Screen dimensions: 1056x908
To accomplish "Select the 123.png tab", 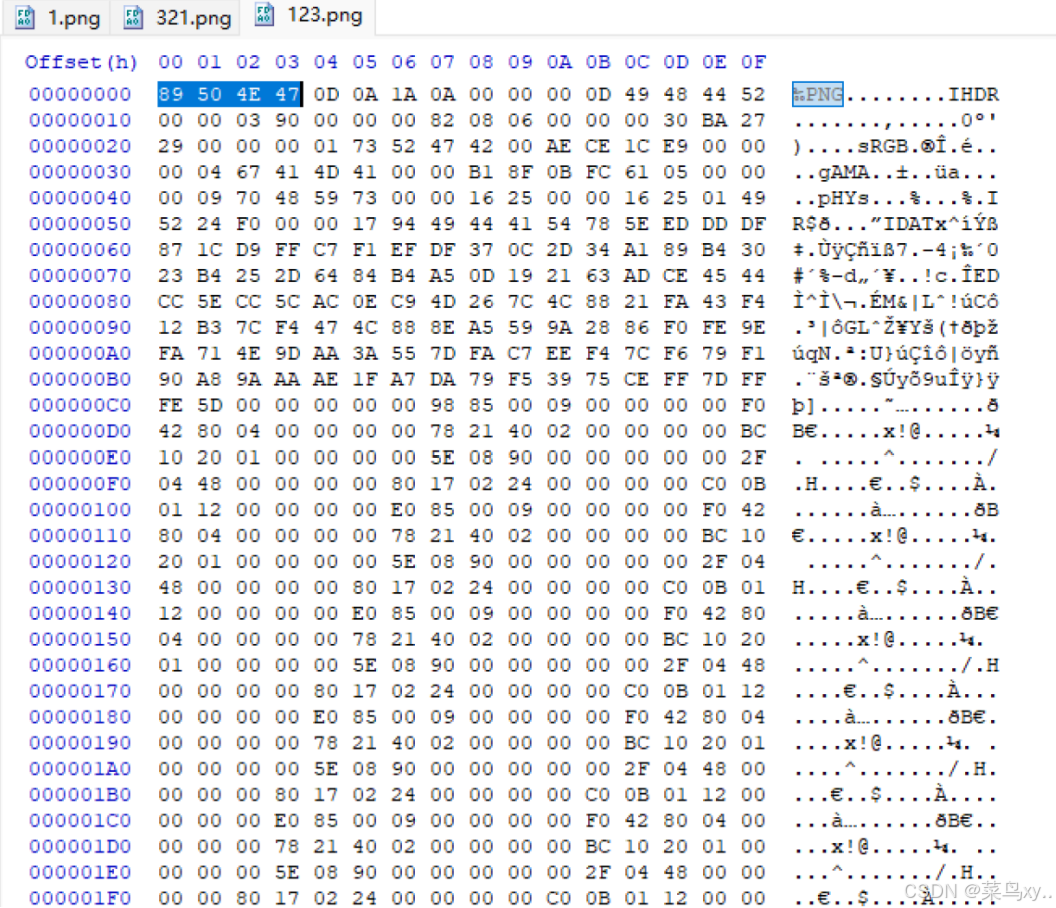I will pos(310,15).
